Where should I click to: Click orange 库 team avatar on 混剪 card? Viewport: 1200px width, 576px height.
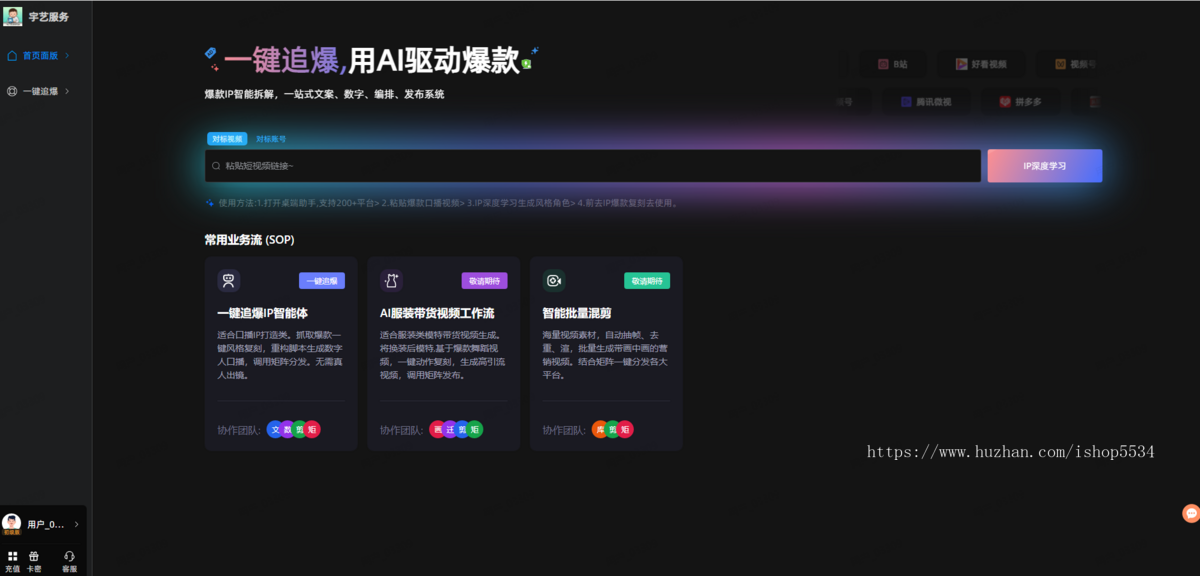point(600,429)
